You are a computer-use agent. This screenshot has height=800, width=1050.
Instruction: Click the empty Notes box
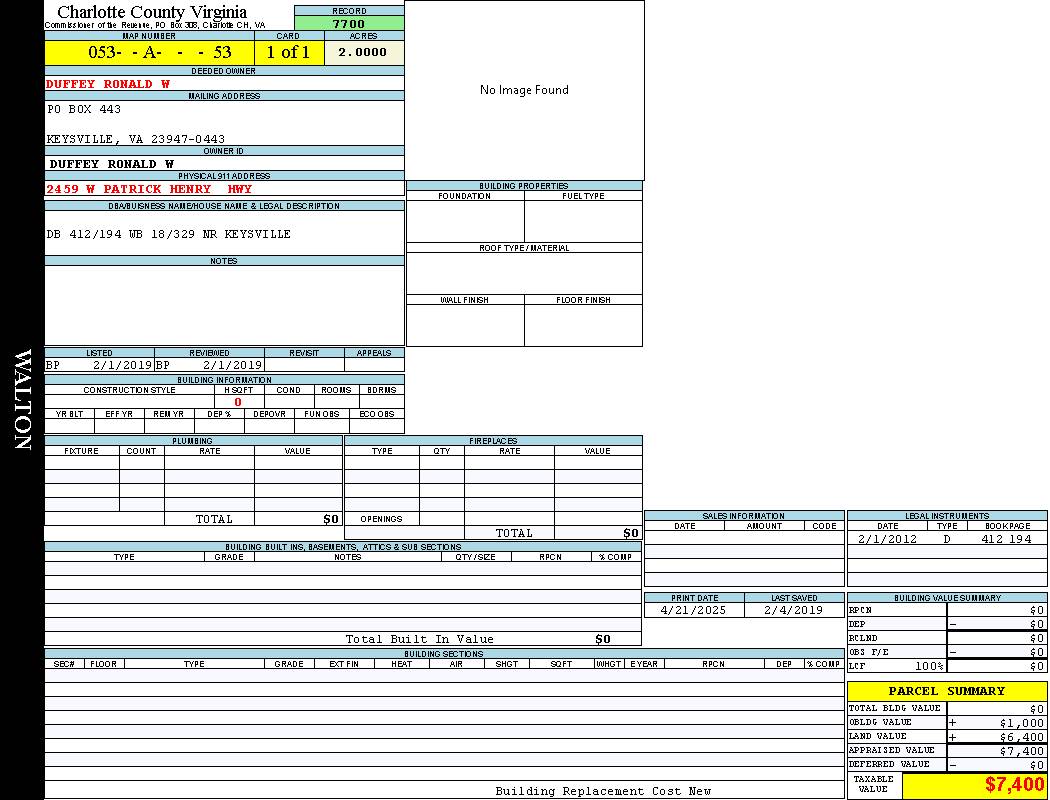(224, 305)
